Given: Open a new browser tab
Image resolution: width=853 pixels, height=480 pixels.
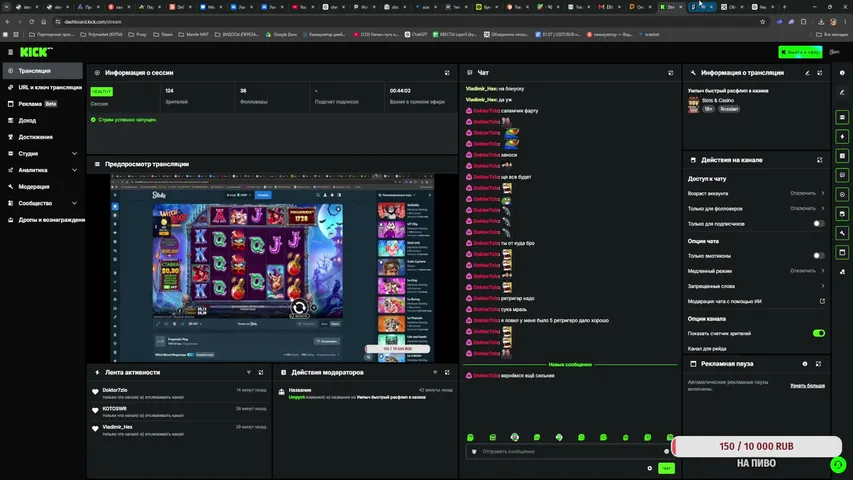Looking at the screenshot, I should [x=784, y=7].
